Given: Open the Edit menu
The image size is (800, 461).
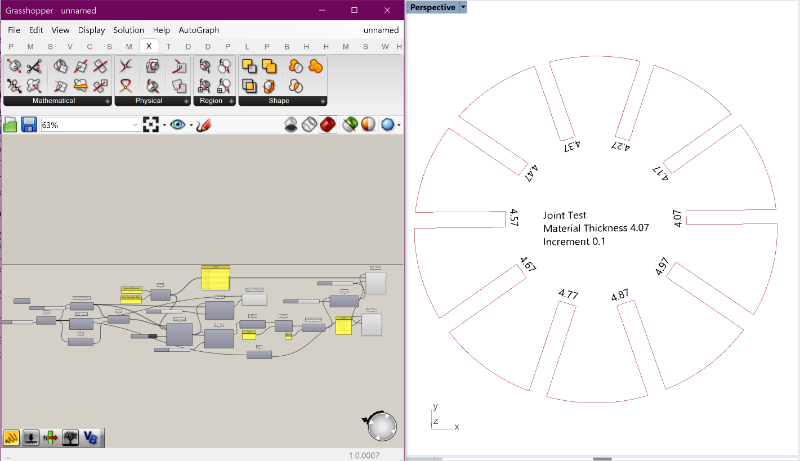Looking at the screenshot, I should point(36,30).
